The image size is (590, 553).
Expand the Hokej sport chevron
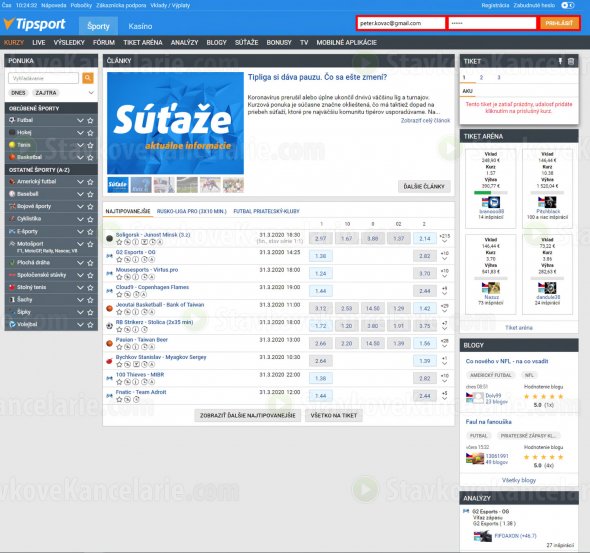point(80,133)
